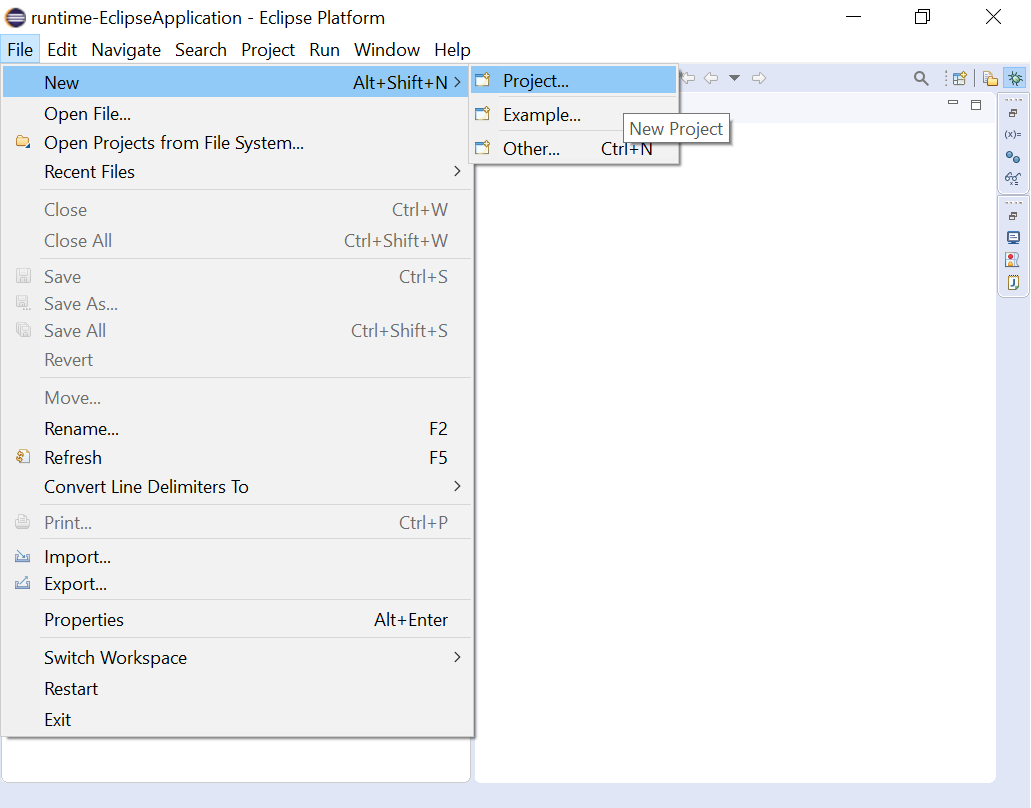Open the Console view monitor icon
The width and height of the screenshot is (1031, 808).
coord(1013,236)
